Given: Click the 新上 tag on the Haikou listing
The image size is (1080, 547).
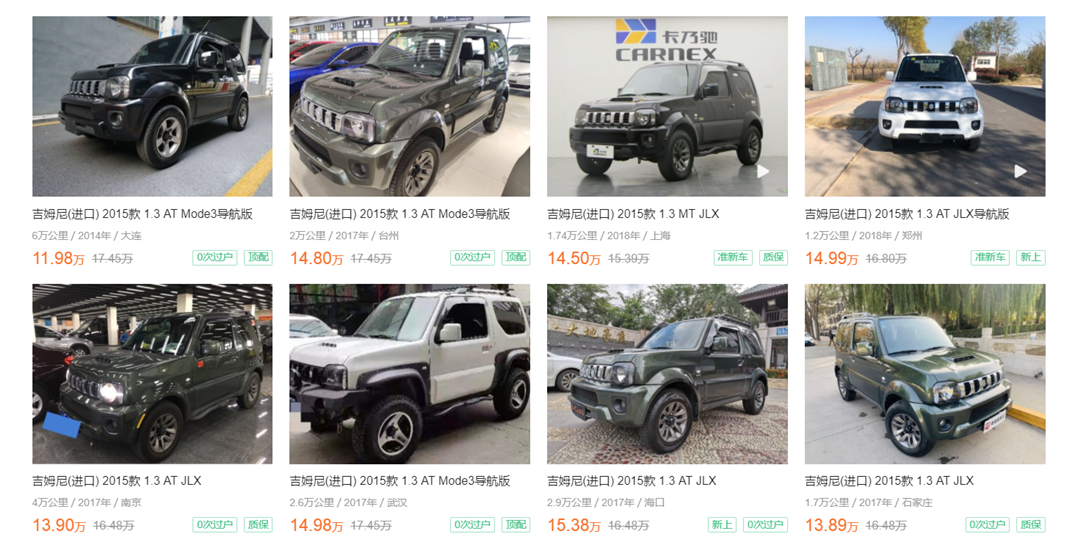Looking at the screenshot, I should point(722,525).
